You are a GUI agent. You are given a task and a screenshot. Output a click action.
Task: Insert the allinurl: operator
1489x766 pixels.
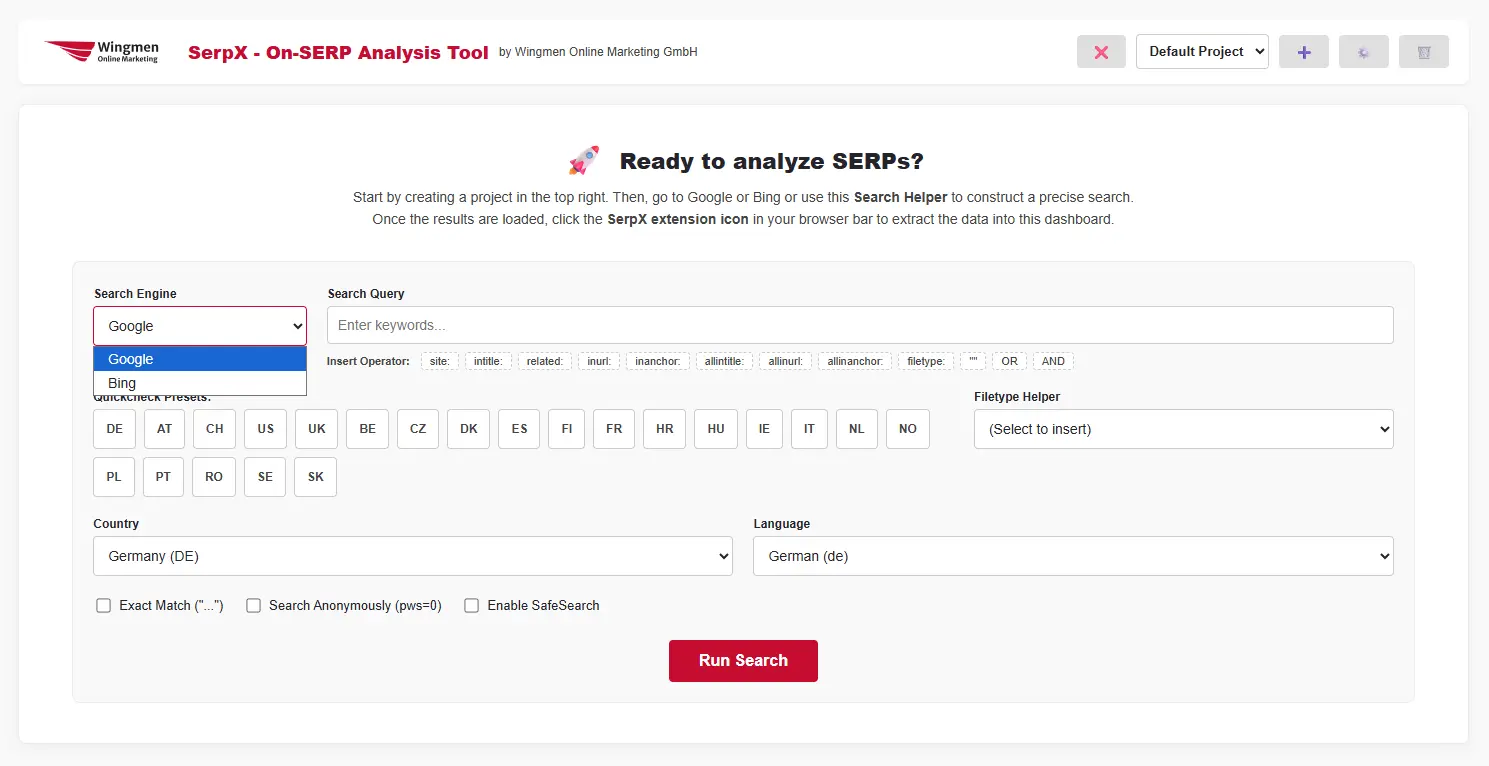pyautogui.click(x=785, y=361)
